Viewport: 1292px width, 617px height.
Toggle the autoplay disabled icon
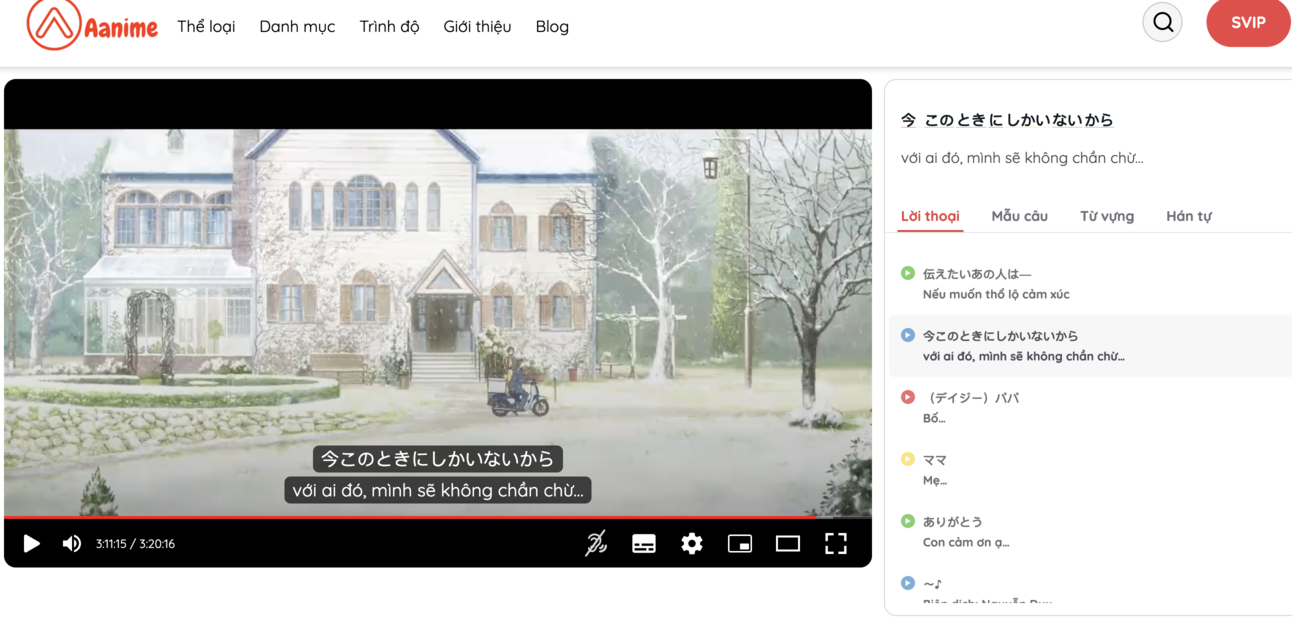pyautogui.click(x=596, y=544)
